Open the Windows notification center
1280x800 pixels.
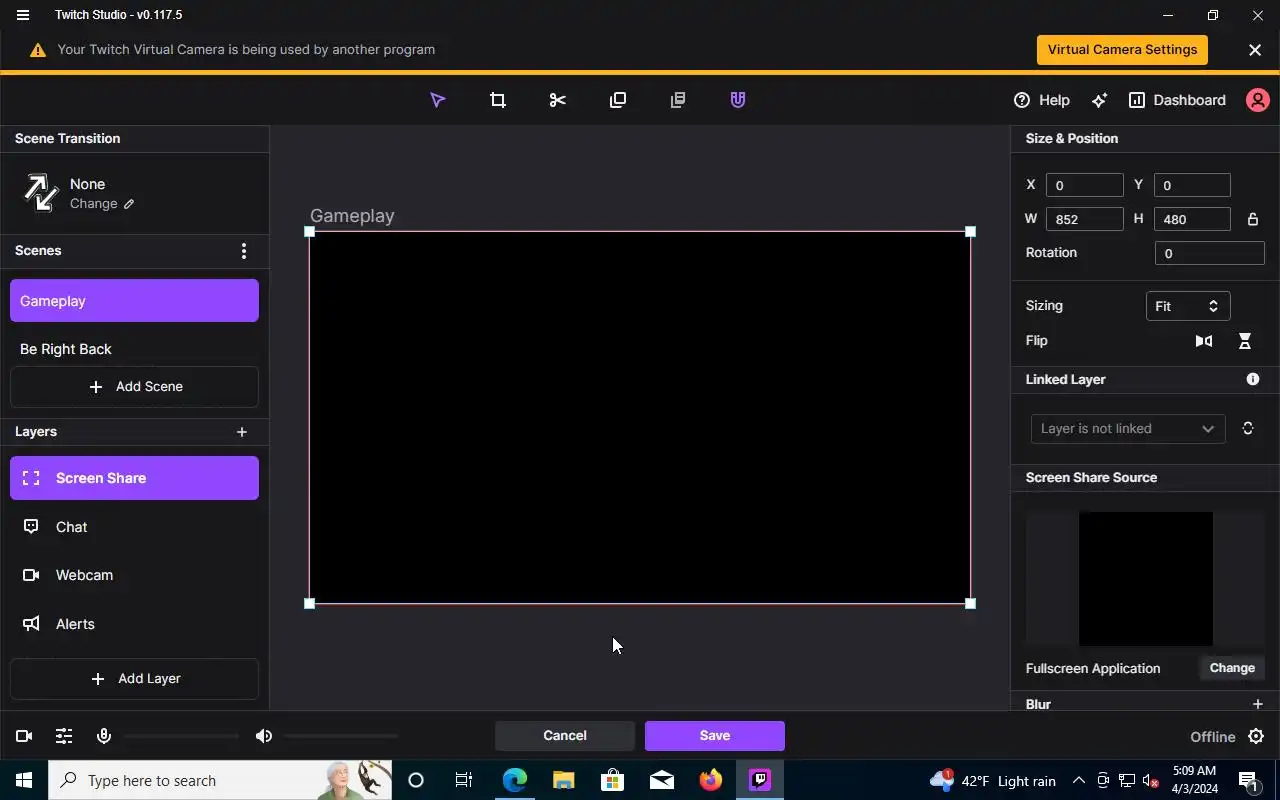coord(1248,780)
